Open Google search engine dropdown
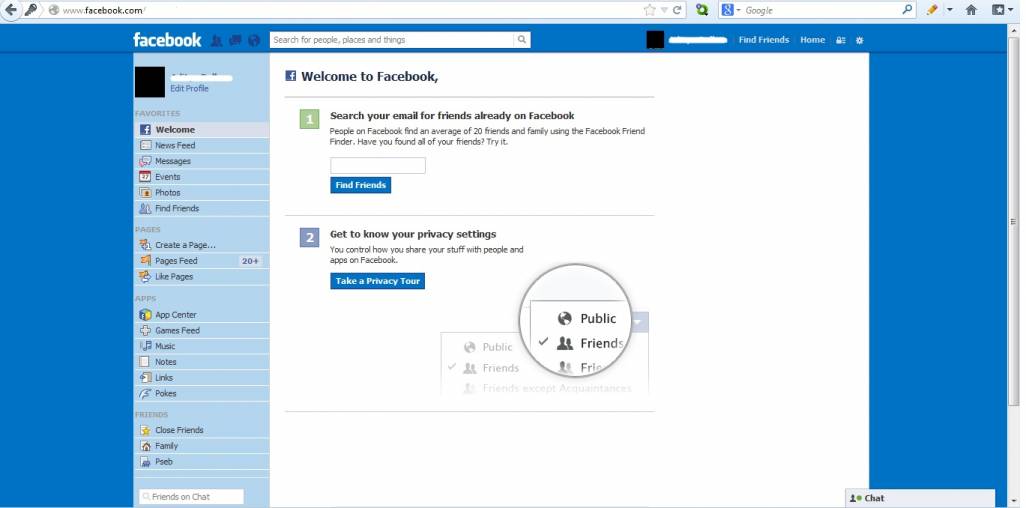 (731, 10)
